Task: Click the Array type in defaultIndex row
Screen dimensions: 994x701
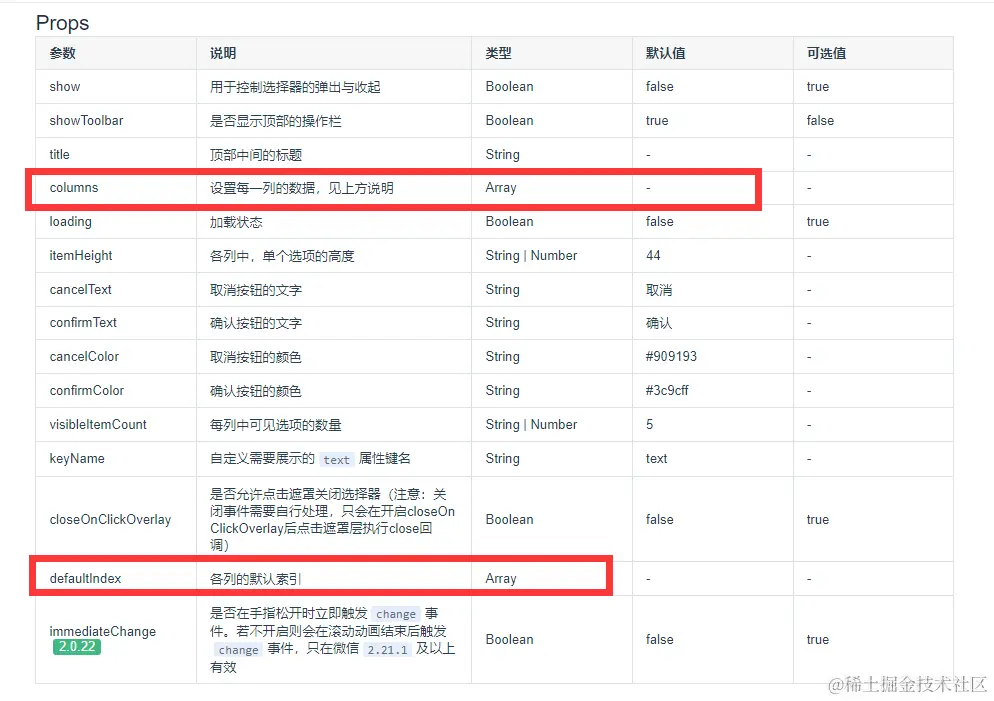Action: (x=501, y=578)
